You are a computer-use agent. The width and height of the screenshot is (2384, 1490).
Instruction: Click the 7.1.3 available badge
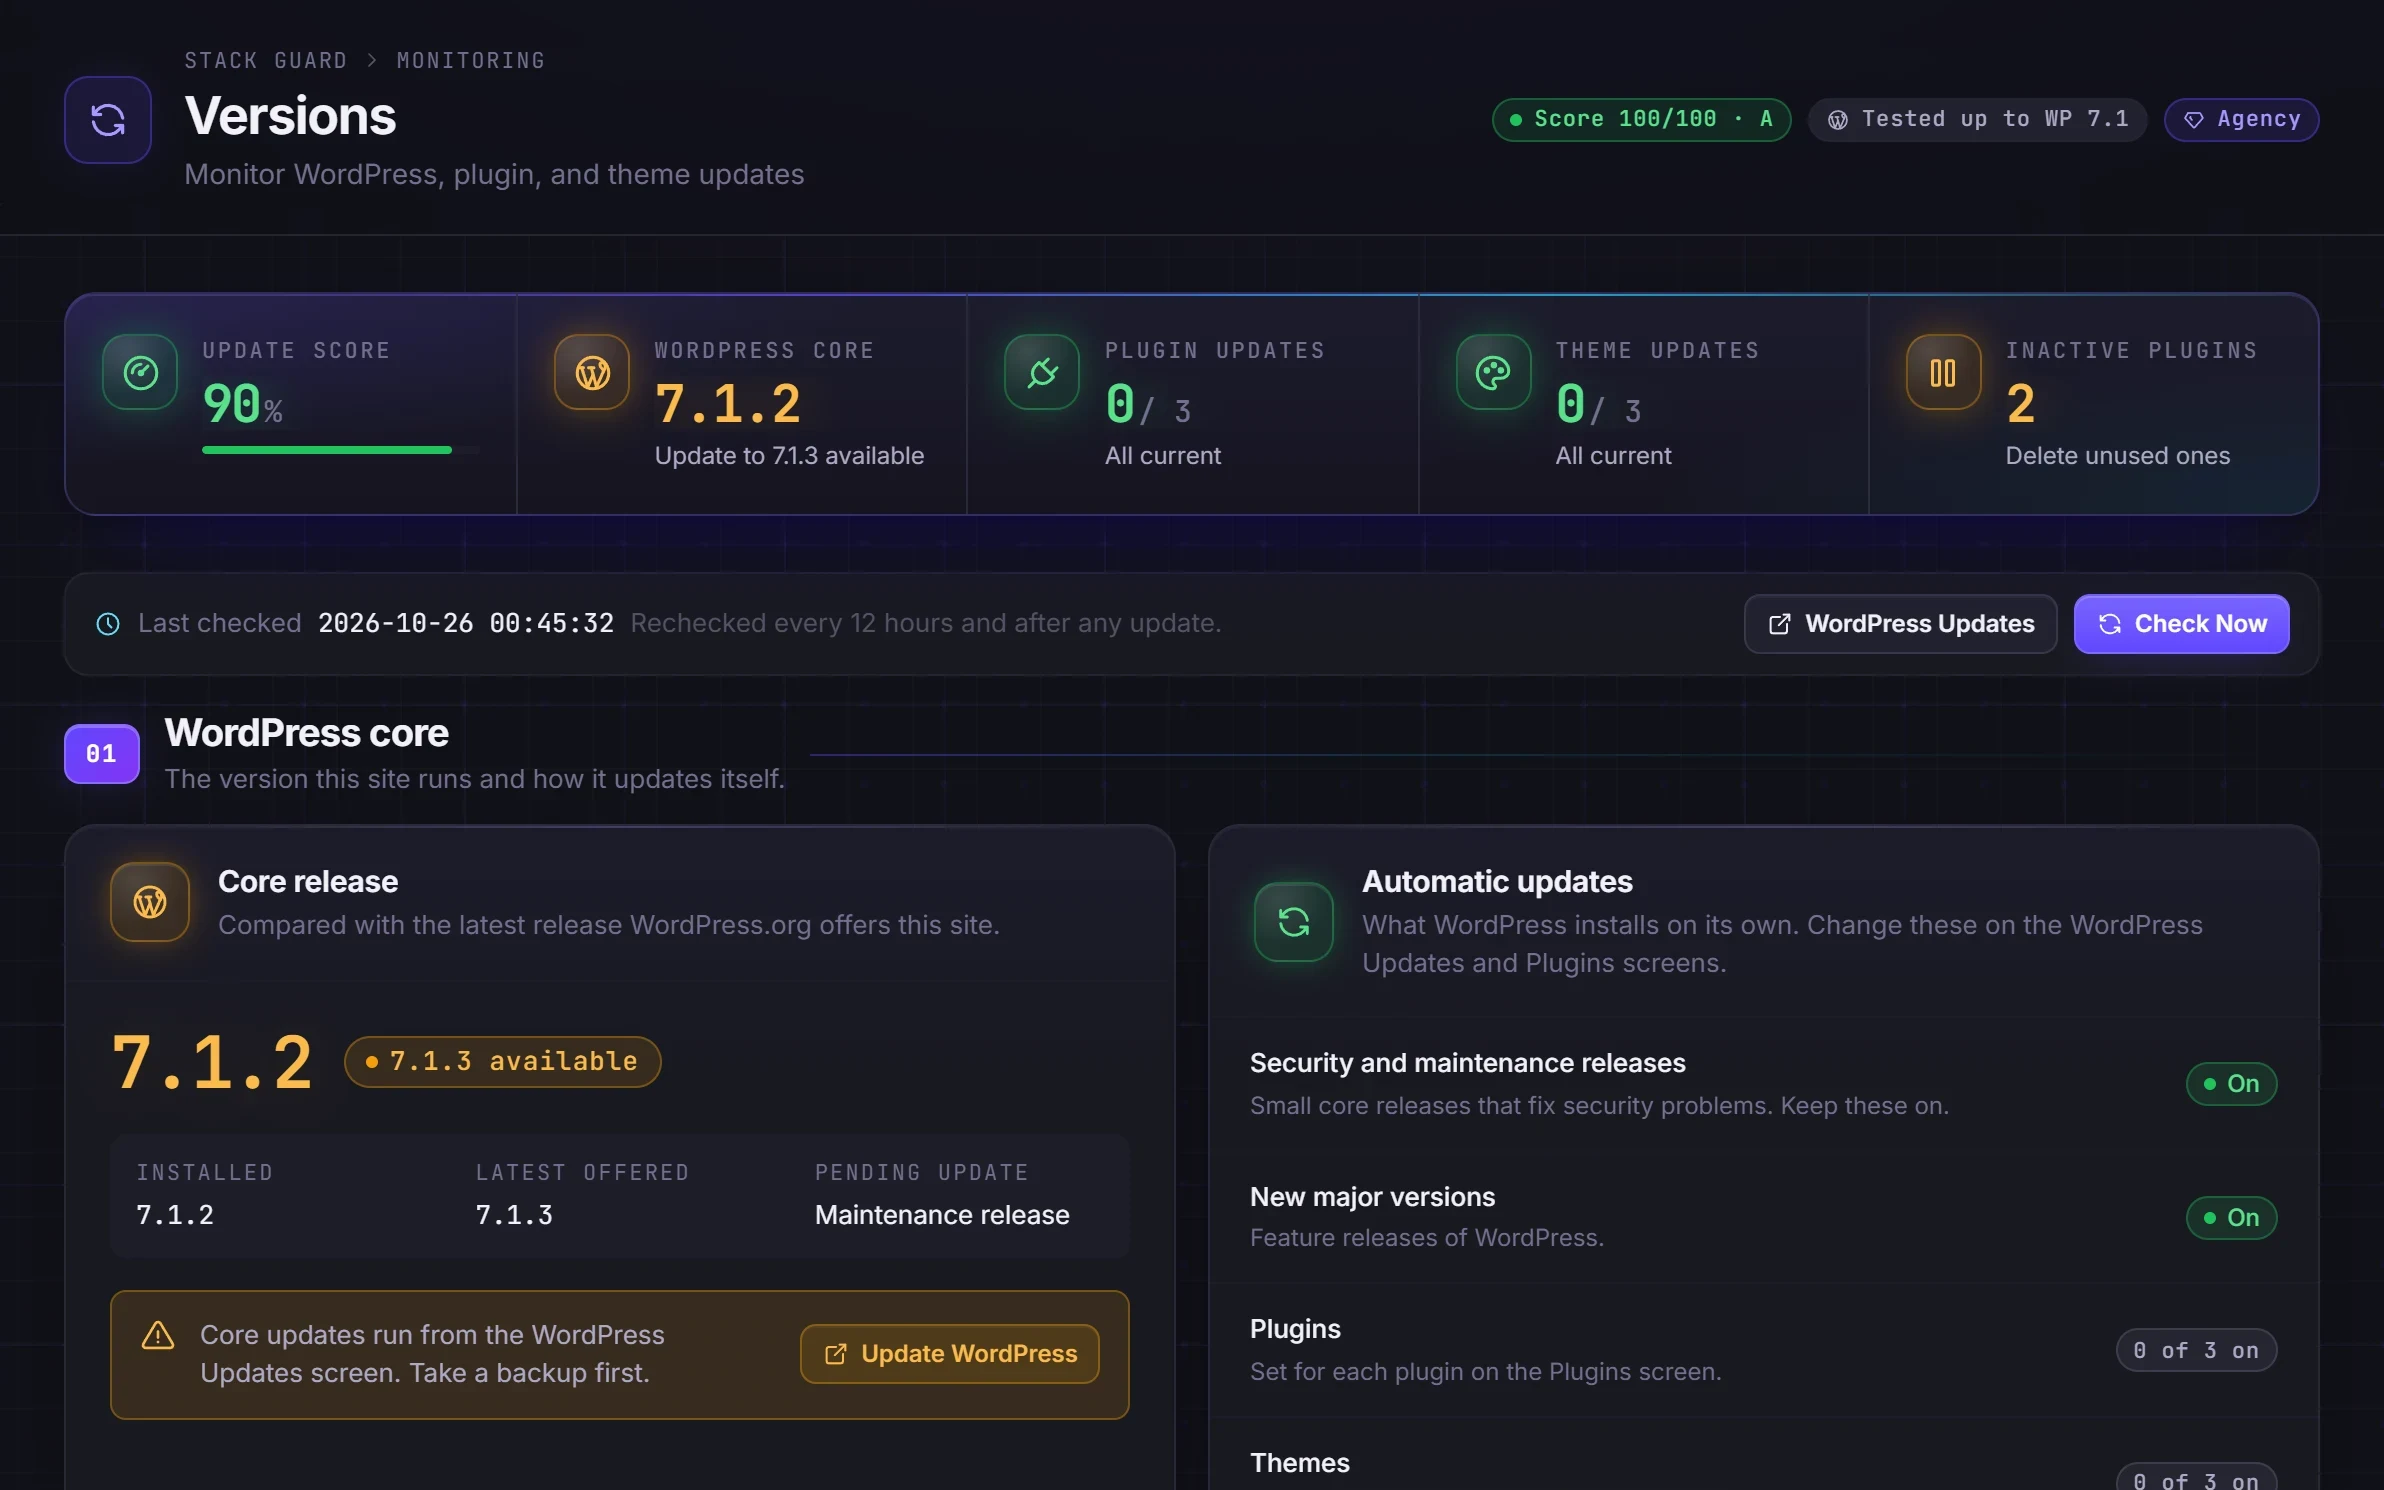click(503, 1062)
